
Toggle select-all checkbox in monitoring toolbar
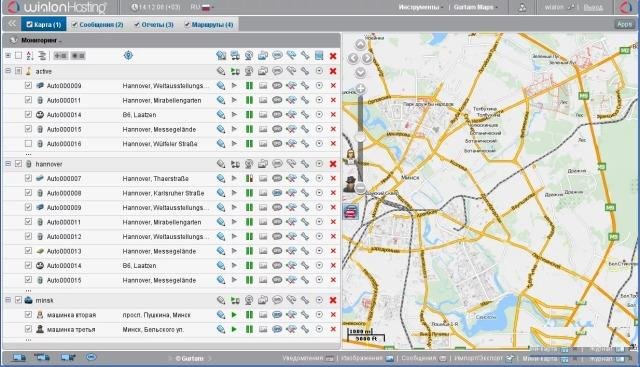tap(18, 55)
